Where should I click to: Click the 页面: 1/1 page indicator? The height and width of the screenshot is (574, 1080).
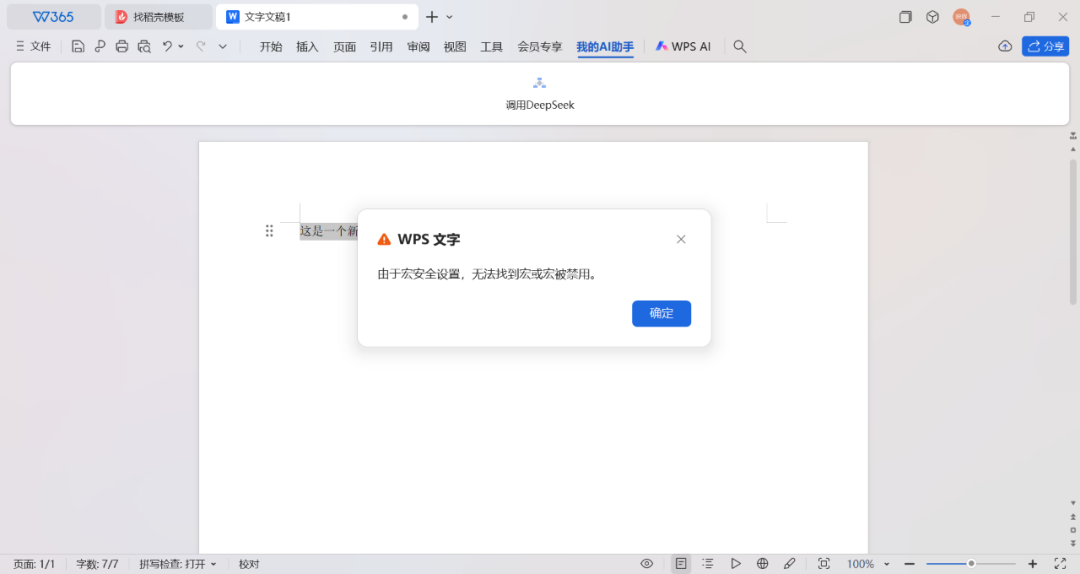pos(34,564)
